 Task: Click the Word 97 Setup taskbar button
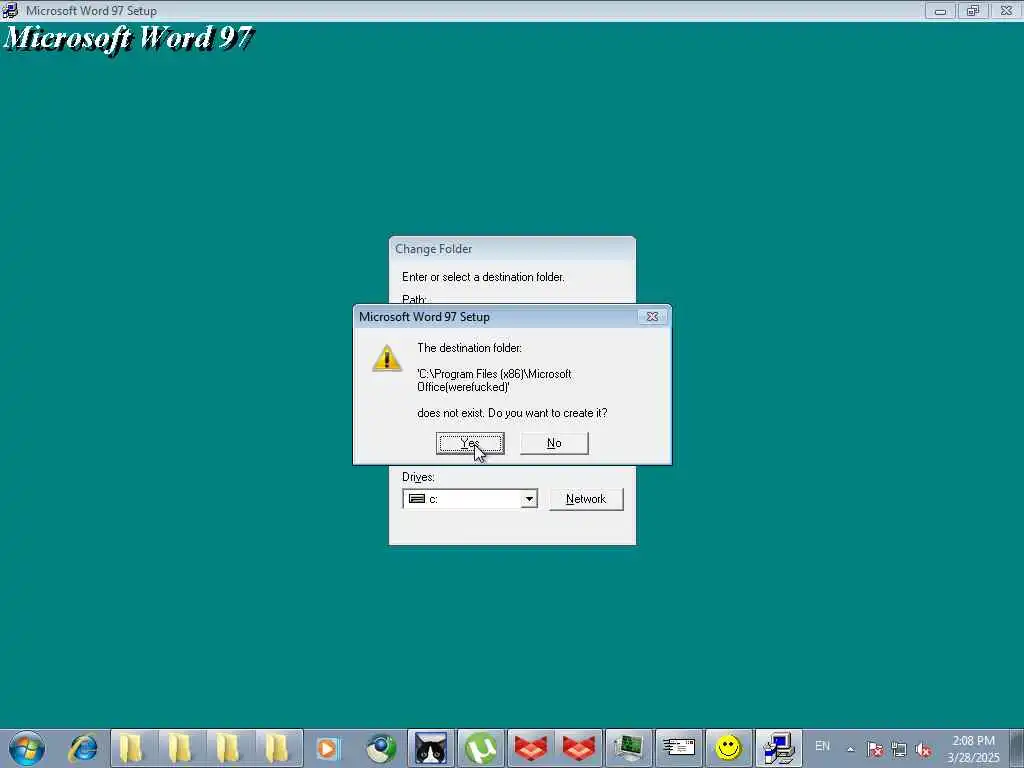pos(778,748)
